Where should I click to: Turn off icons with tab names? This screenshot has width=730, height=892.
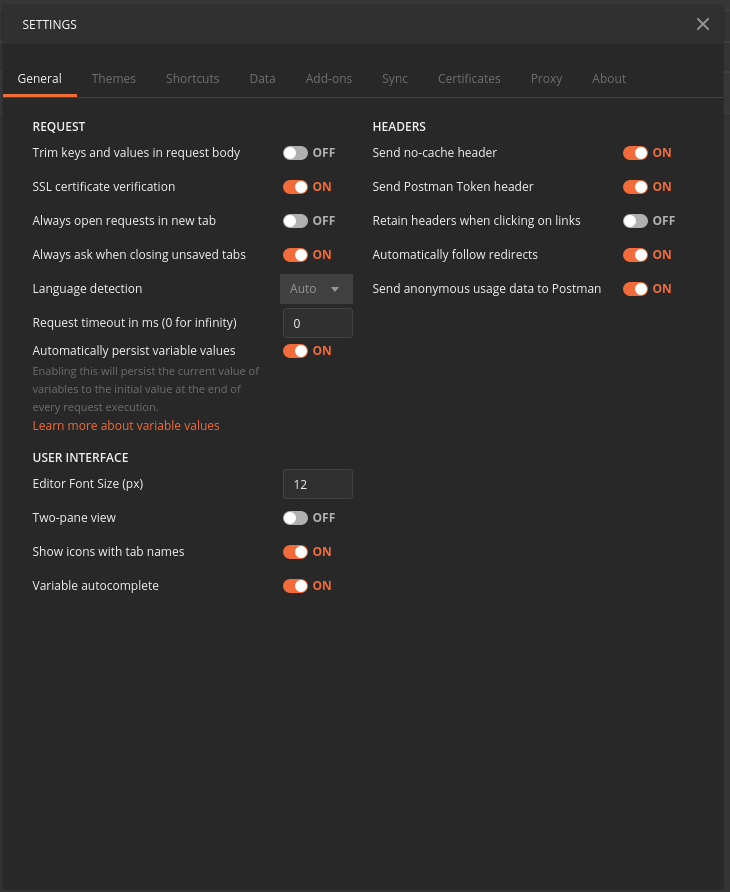coord(295,552)
